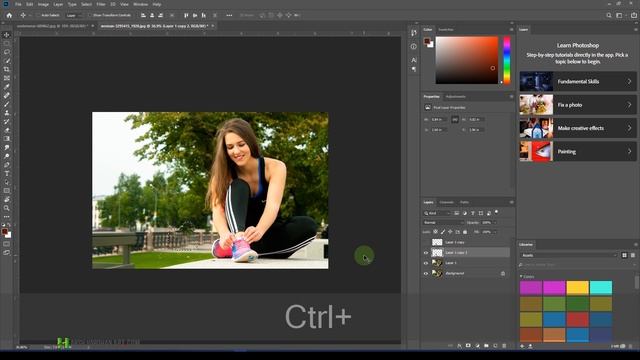Create a new group folder icon
640x360 pixels.
tap(486, 346)
